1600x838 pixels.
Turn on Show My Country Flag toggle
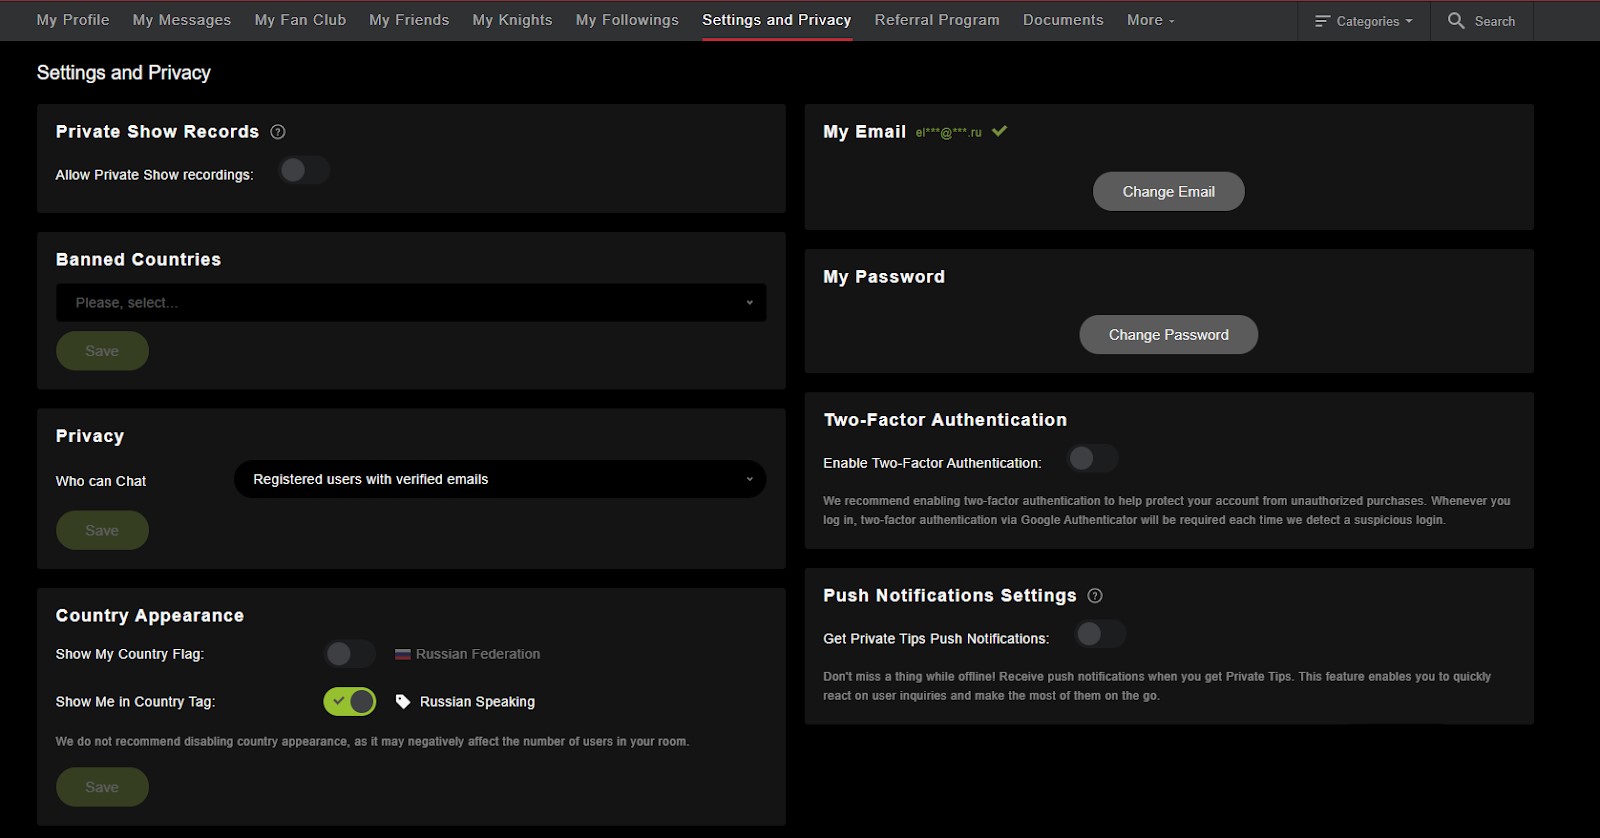coord(350,654)
